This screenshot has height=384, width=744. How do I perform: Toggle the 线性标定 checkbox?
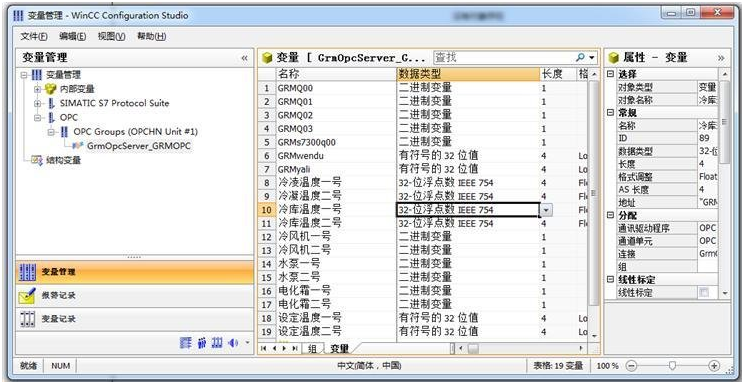704,293
